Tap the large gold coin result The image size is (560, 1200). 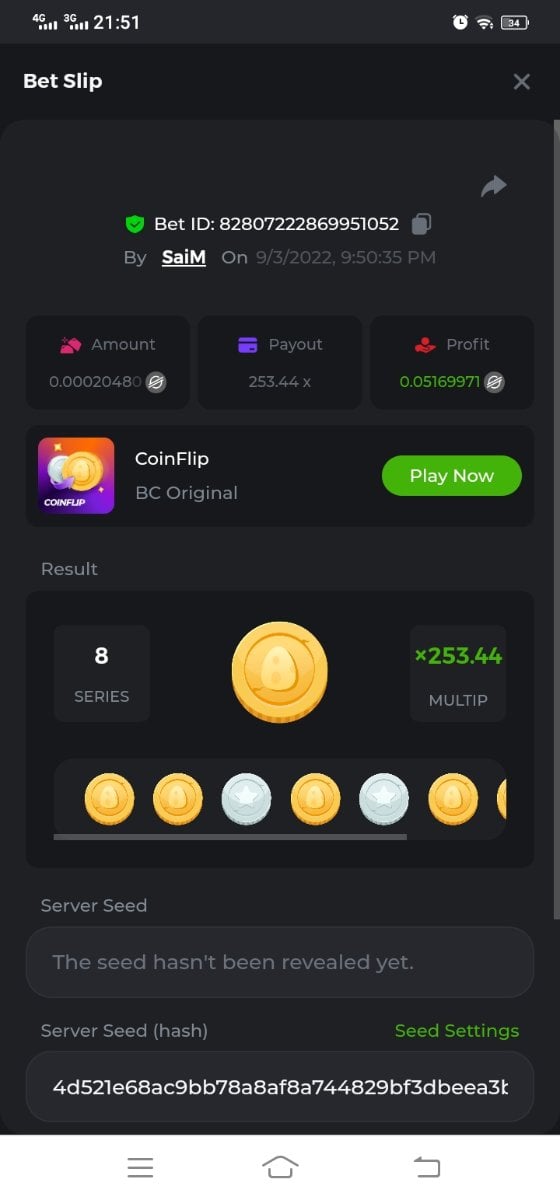pos(280,671)
